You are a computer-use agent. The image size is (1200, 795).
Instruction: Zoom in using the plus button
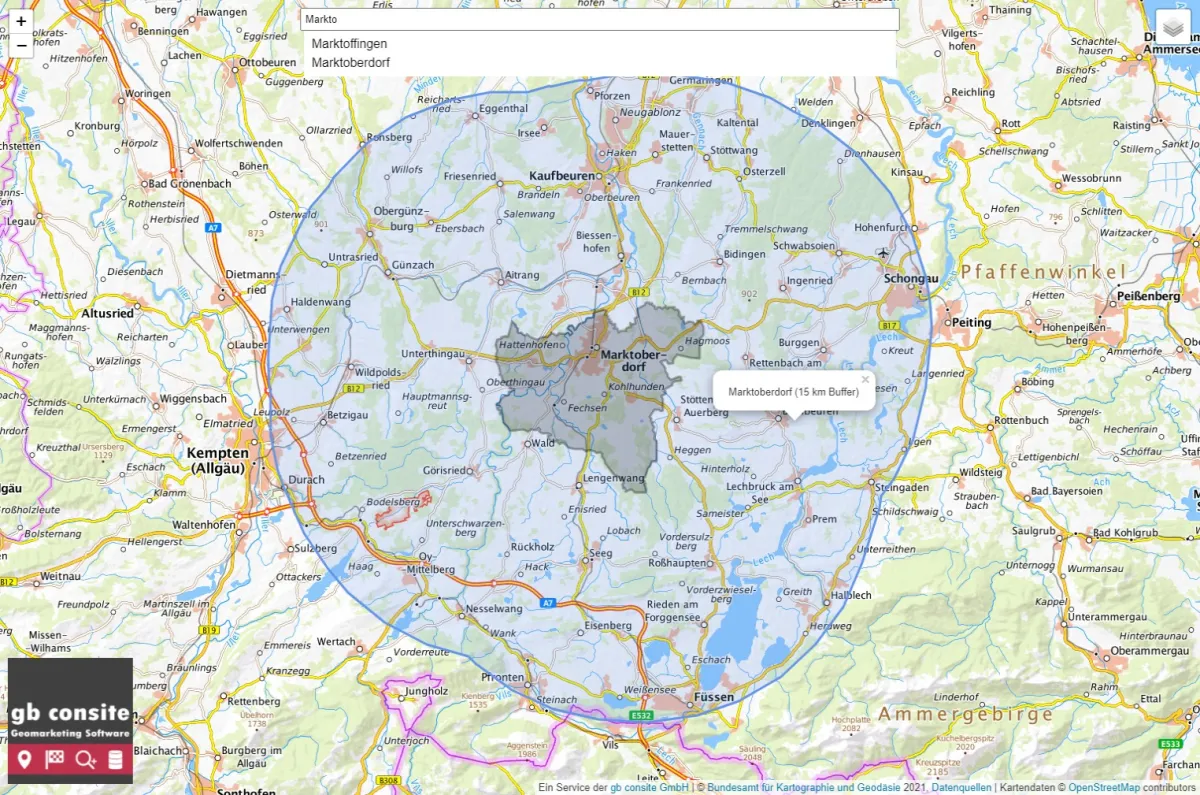[x=21, y=22]
